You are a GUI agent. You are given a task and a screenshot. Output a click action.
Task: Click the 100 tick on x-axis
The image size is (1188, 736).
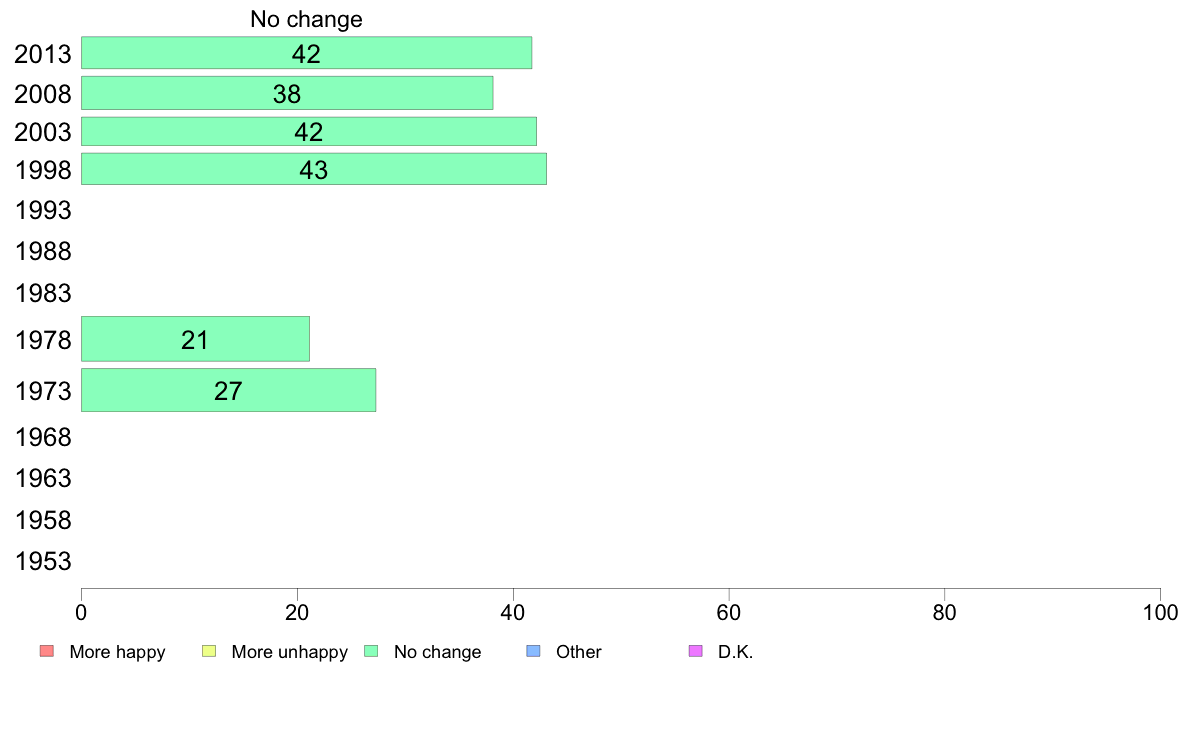pyautogui.click(x=1160, y=612)
